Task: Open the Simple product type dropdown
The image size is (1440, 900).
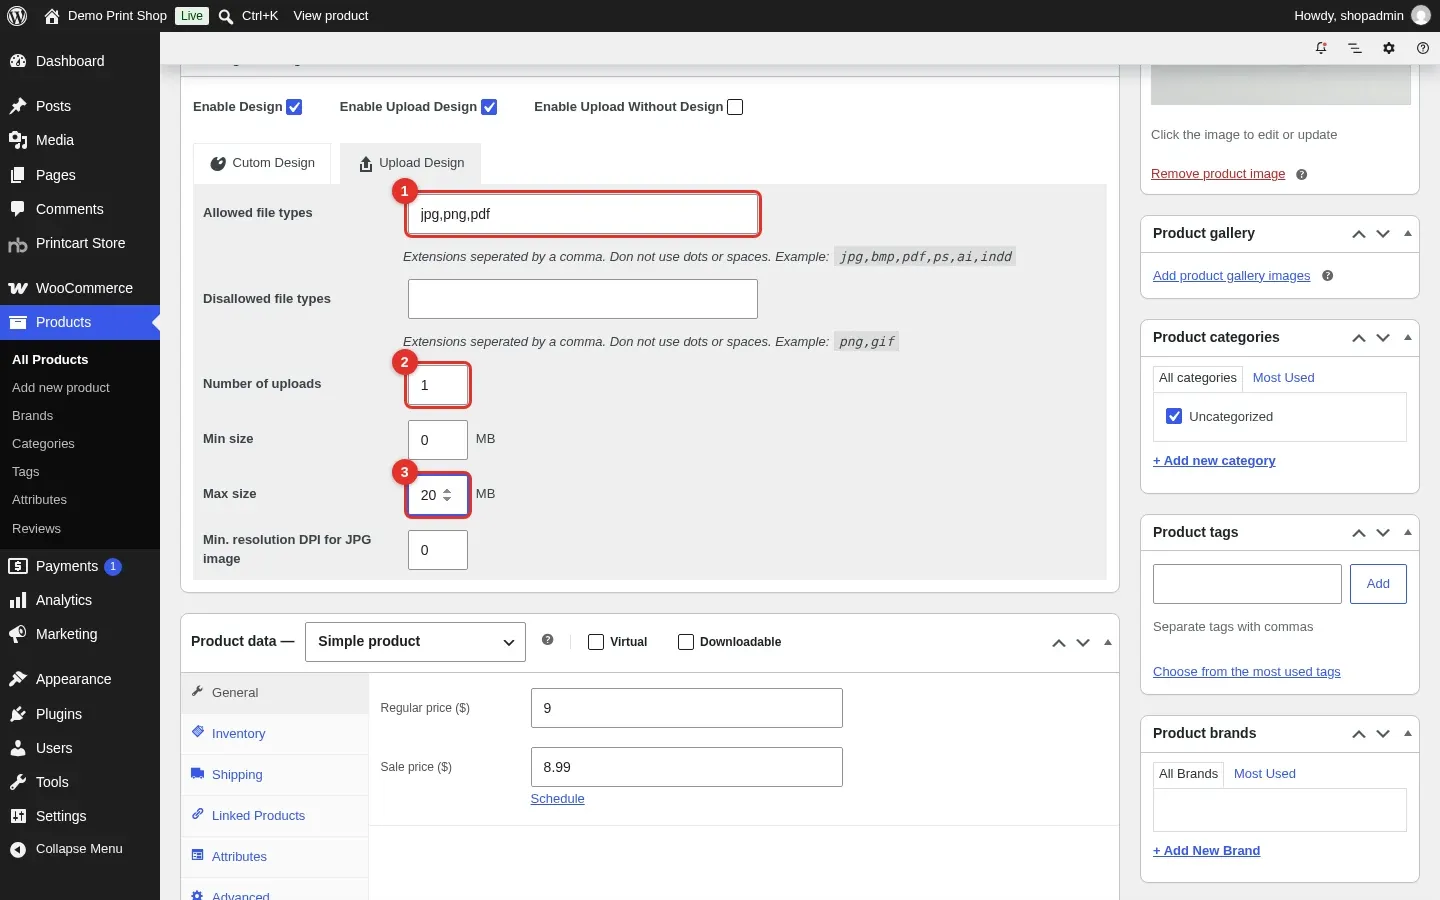Action: coord(415,642)
